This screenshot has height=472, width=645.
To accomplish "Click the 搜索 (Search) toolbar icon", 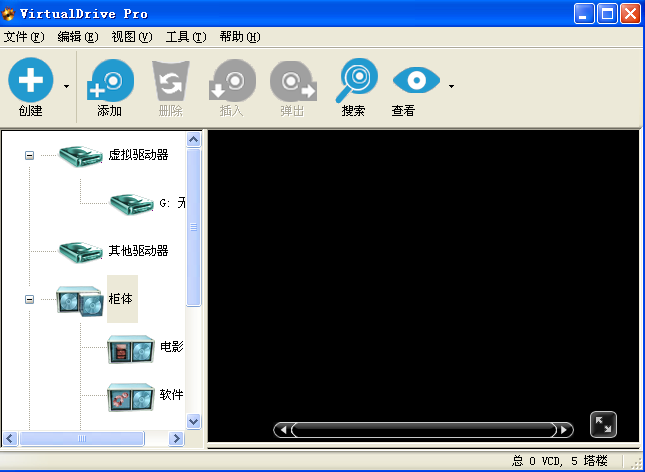I will (x=355, y=80).
